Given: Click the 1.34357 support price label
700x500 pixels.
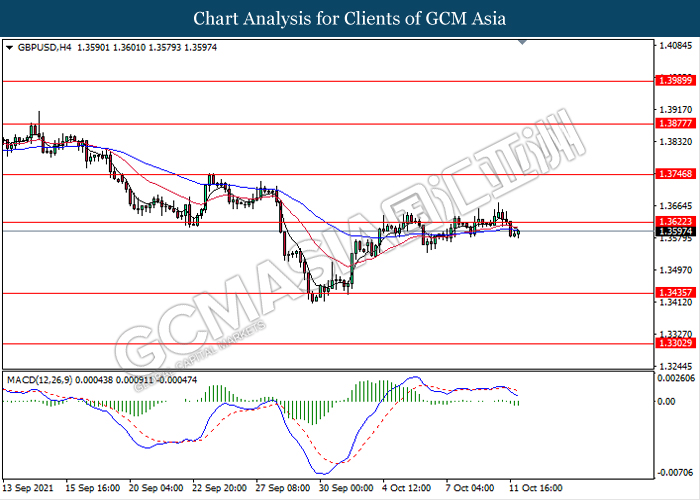Looking at the screenshot, I should click(x=675, y=292).
